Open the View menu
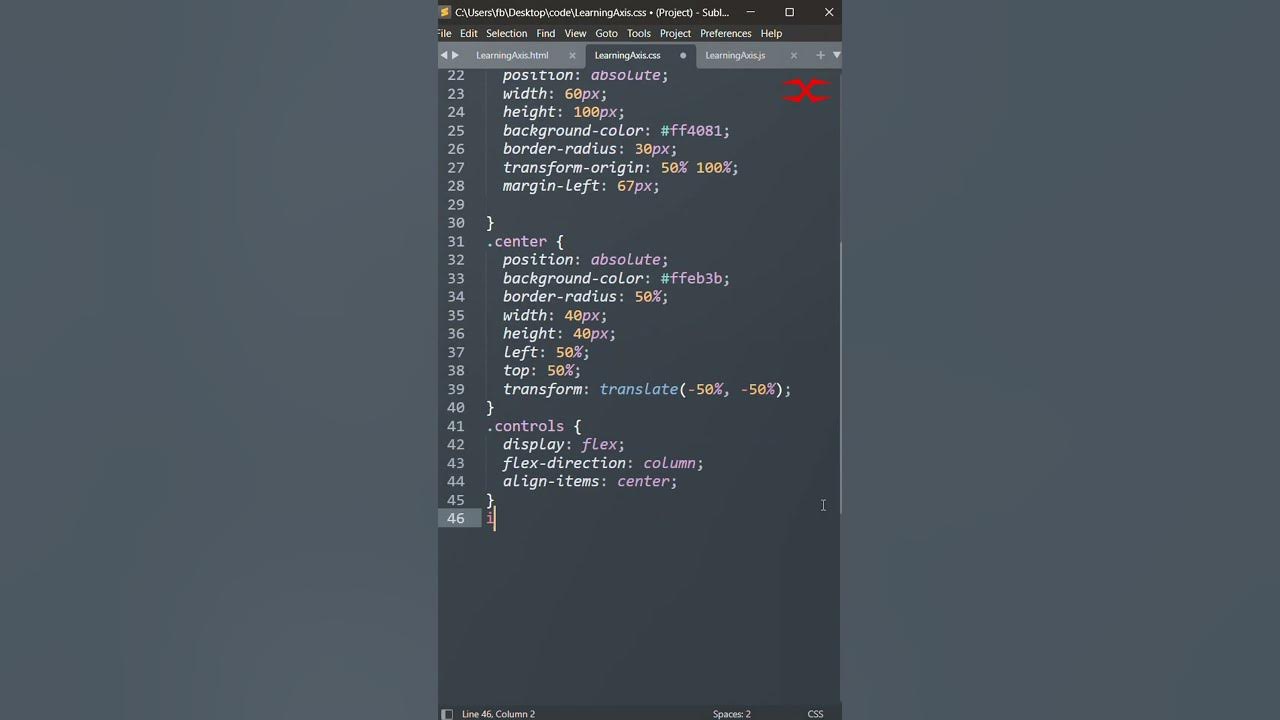The height and width of the screenshot is (720, 1280). click(576, 33)
